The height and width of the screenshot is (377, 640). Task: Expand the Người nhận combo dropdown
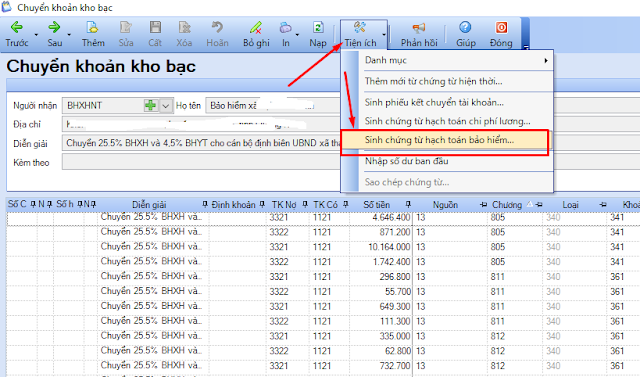[165, 106]
